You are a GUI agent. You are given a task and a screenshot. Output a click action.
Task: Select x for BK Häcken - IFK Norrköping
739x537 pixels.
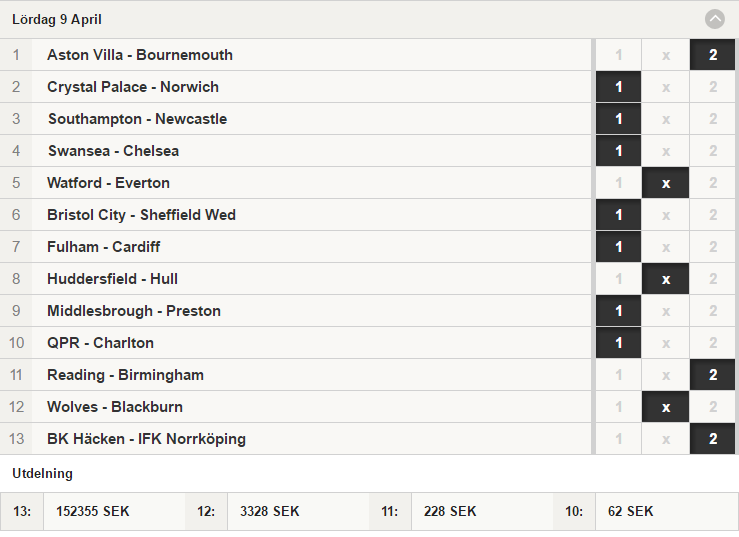pyautogui.click(x=665, y=439)
